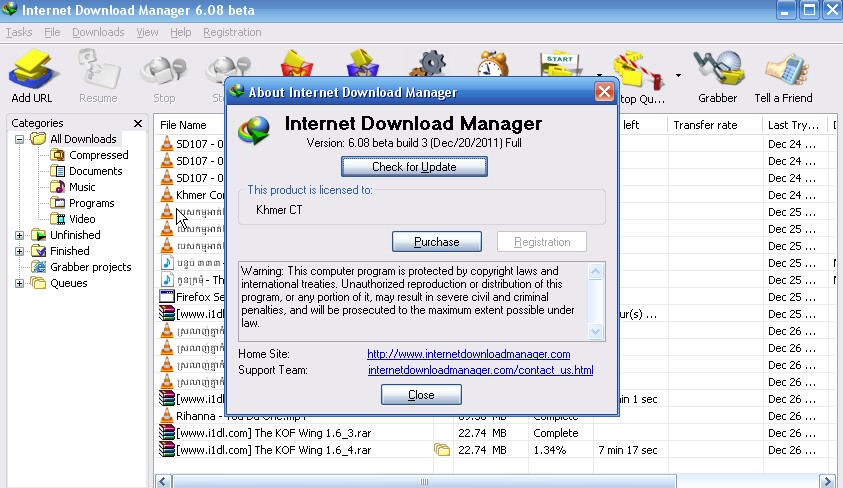The width and height of the screenshot is (843, 488).
Task: Open the Tasks menu
Action: [19, 32]
